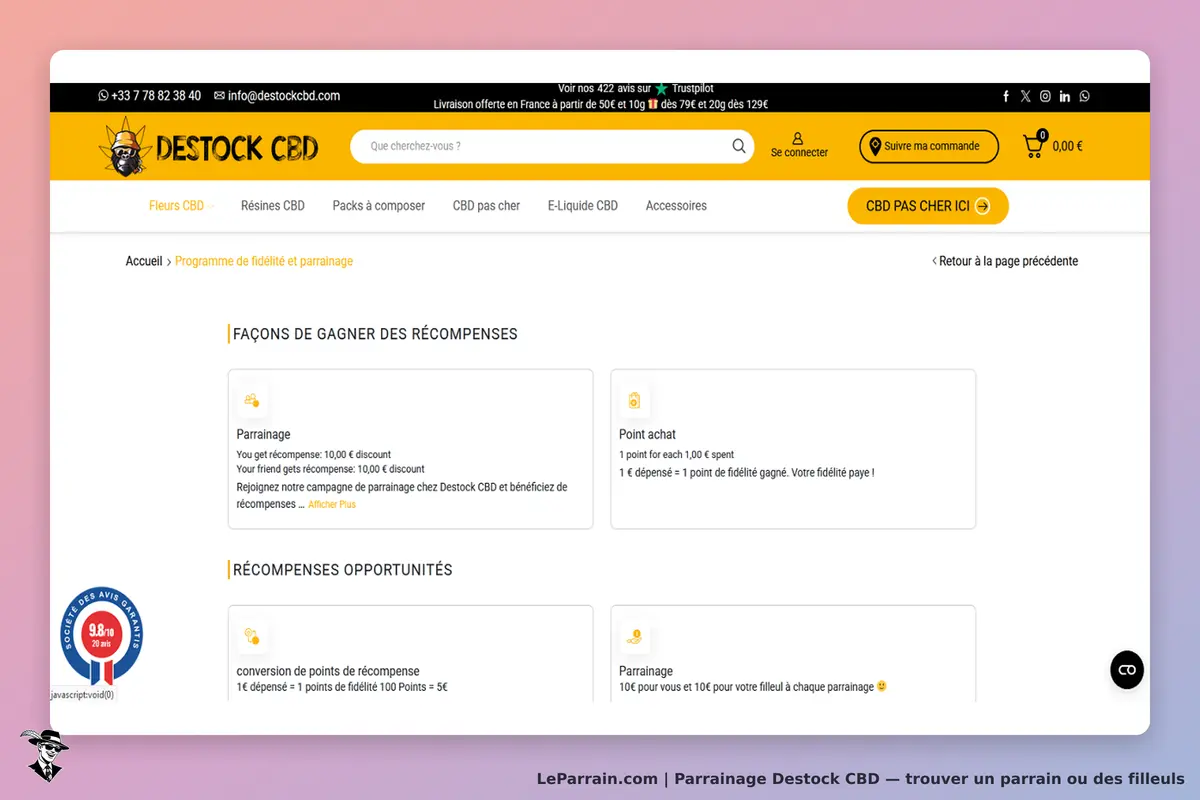Open the LinkedIn social icon
Viewport: 1200px width, 800px height.
pyautogui.click(x=1065, y=96)
